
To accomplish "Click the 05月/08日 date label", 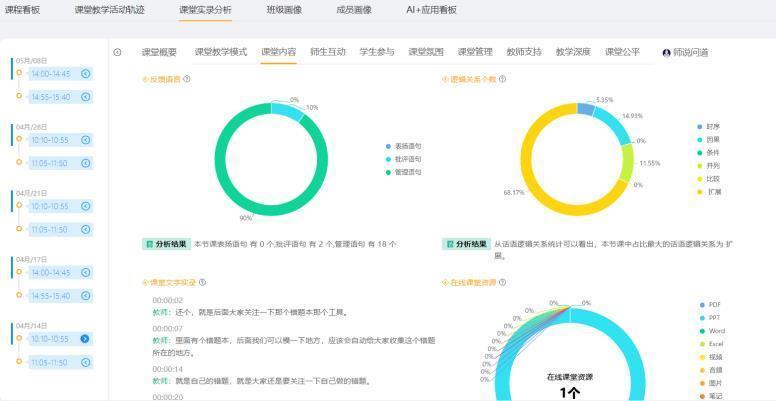I will [x=32, y=60].
